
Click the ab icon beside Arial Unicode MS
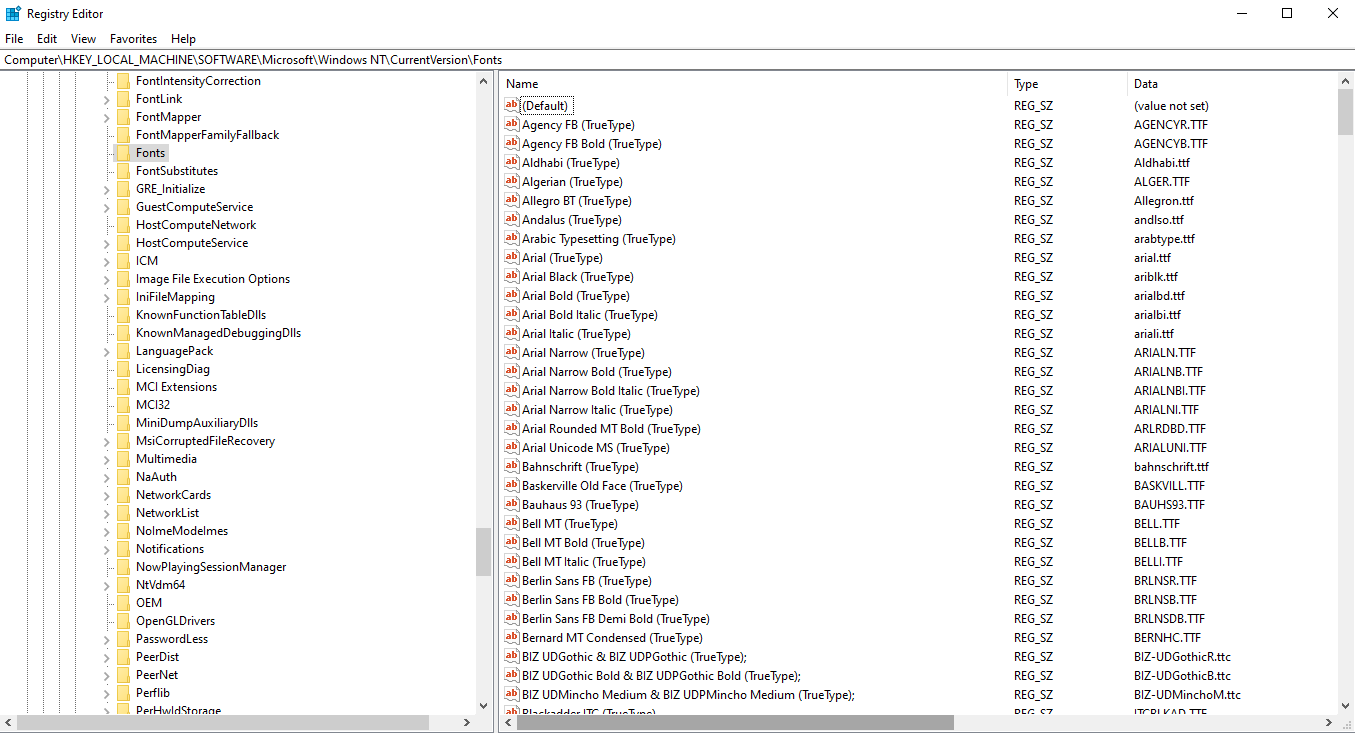[512, 447]
